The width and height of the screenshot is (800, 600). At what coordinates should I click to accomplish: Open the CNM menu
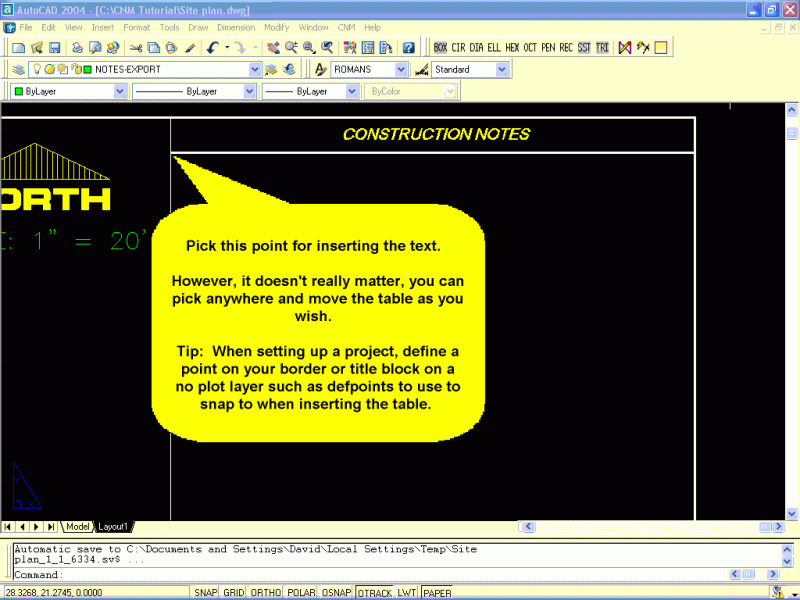(345, 27)
